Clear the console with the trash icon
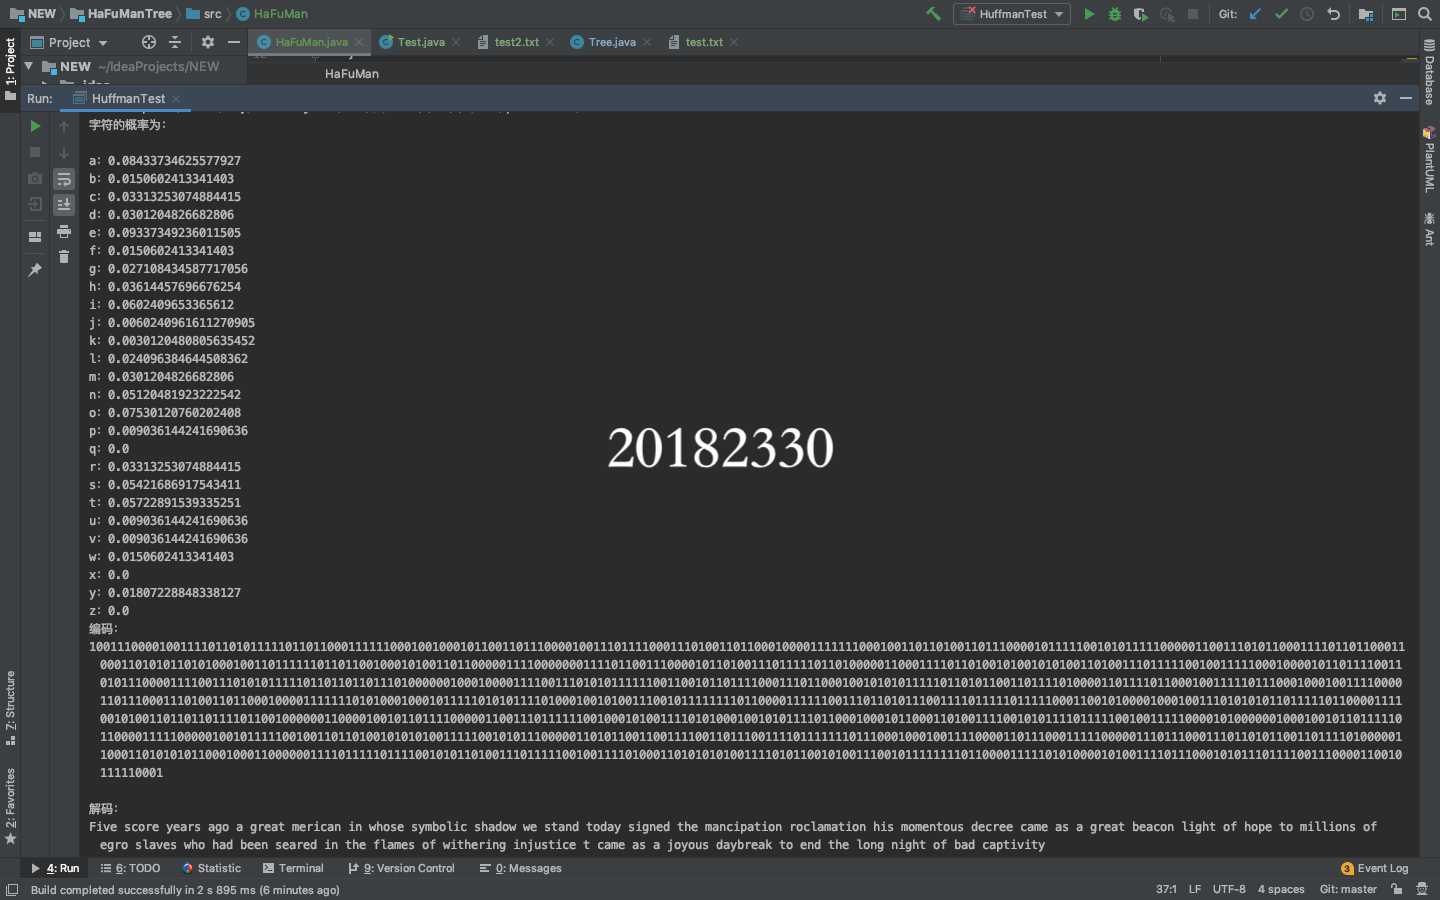The image size is (1440, 900). pyautogui.click(x=64, y=257)
